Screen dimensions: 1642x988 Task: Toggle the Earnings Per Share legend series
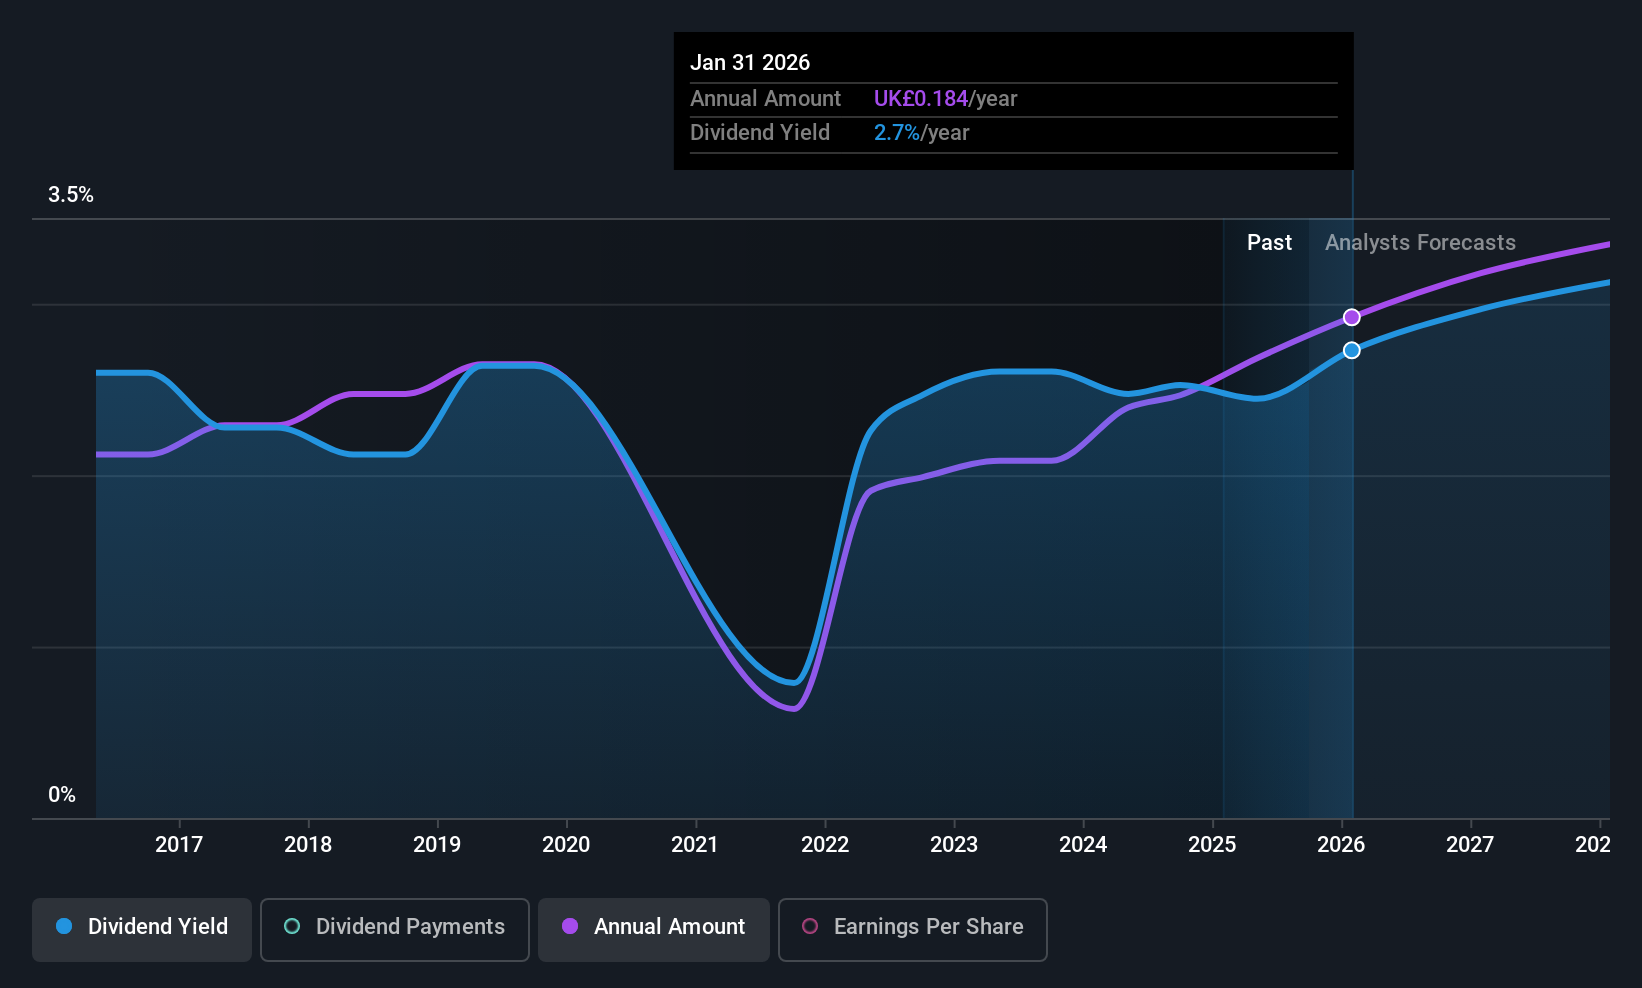(912, 930)
